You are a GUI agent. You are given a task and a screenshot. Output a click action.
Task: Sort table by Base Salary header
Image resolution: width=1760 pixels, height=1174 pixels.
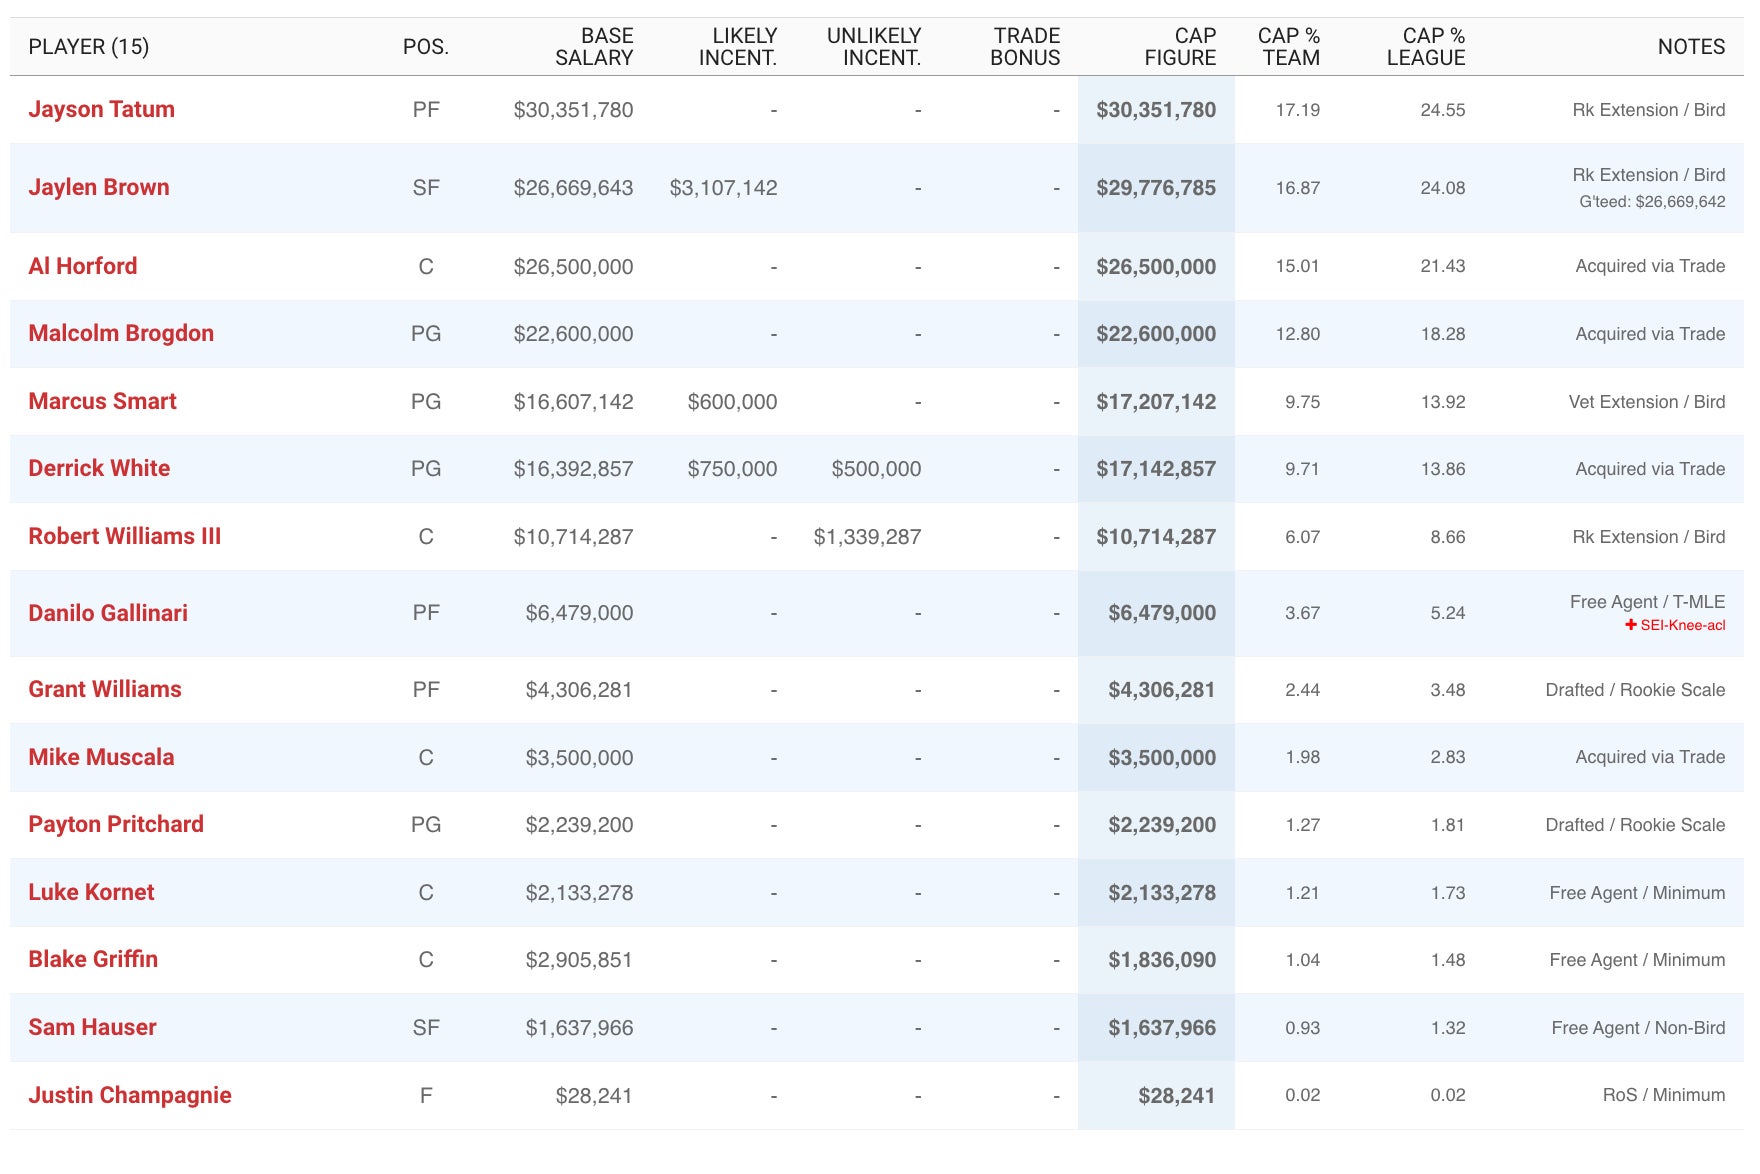click(x=593, y=47)
